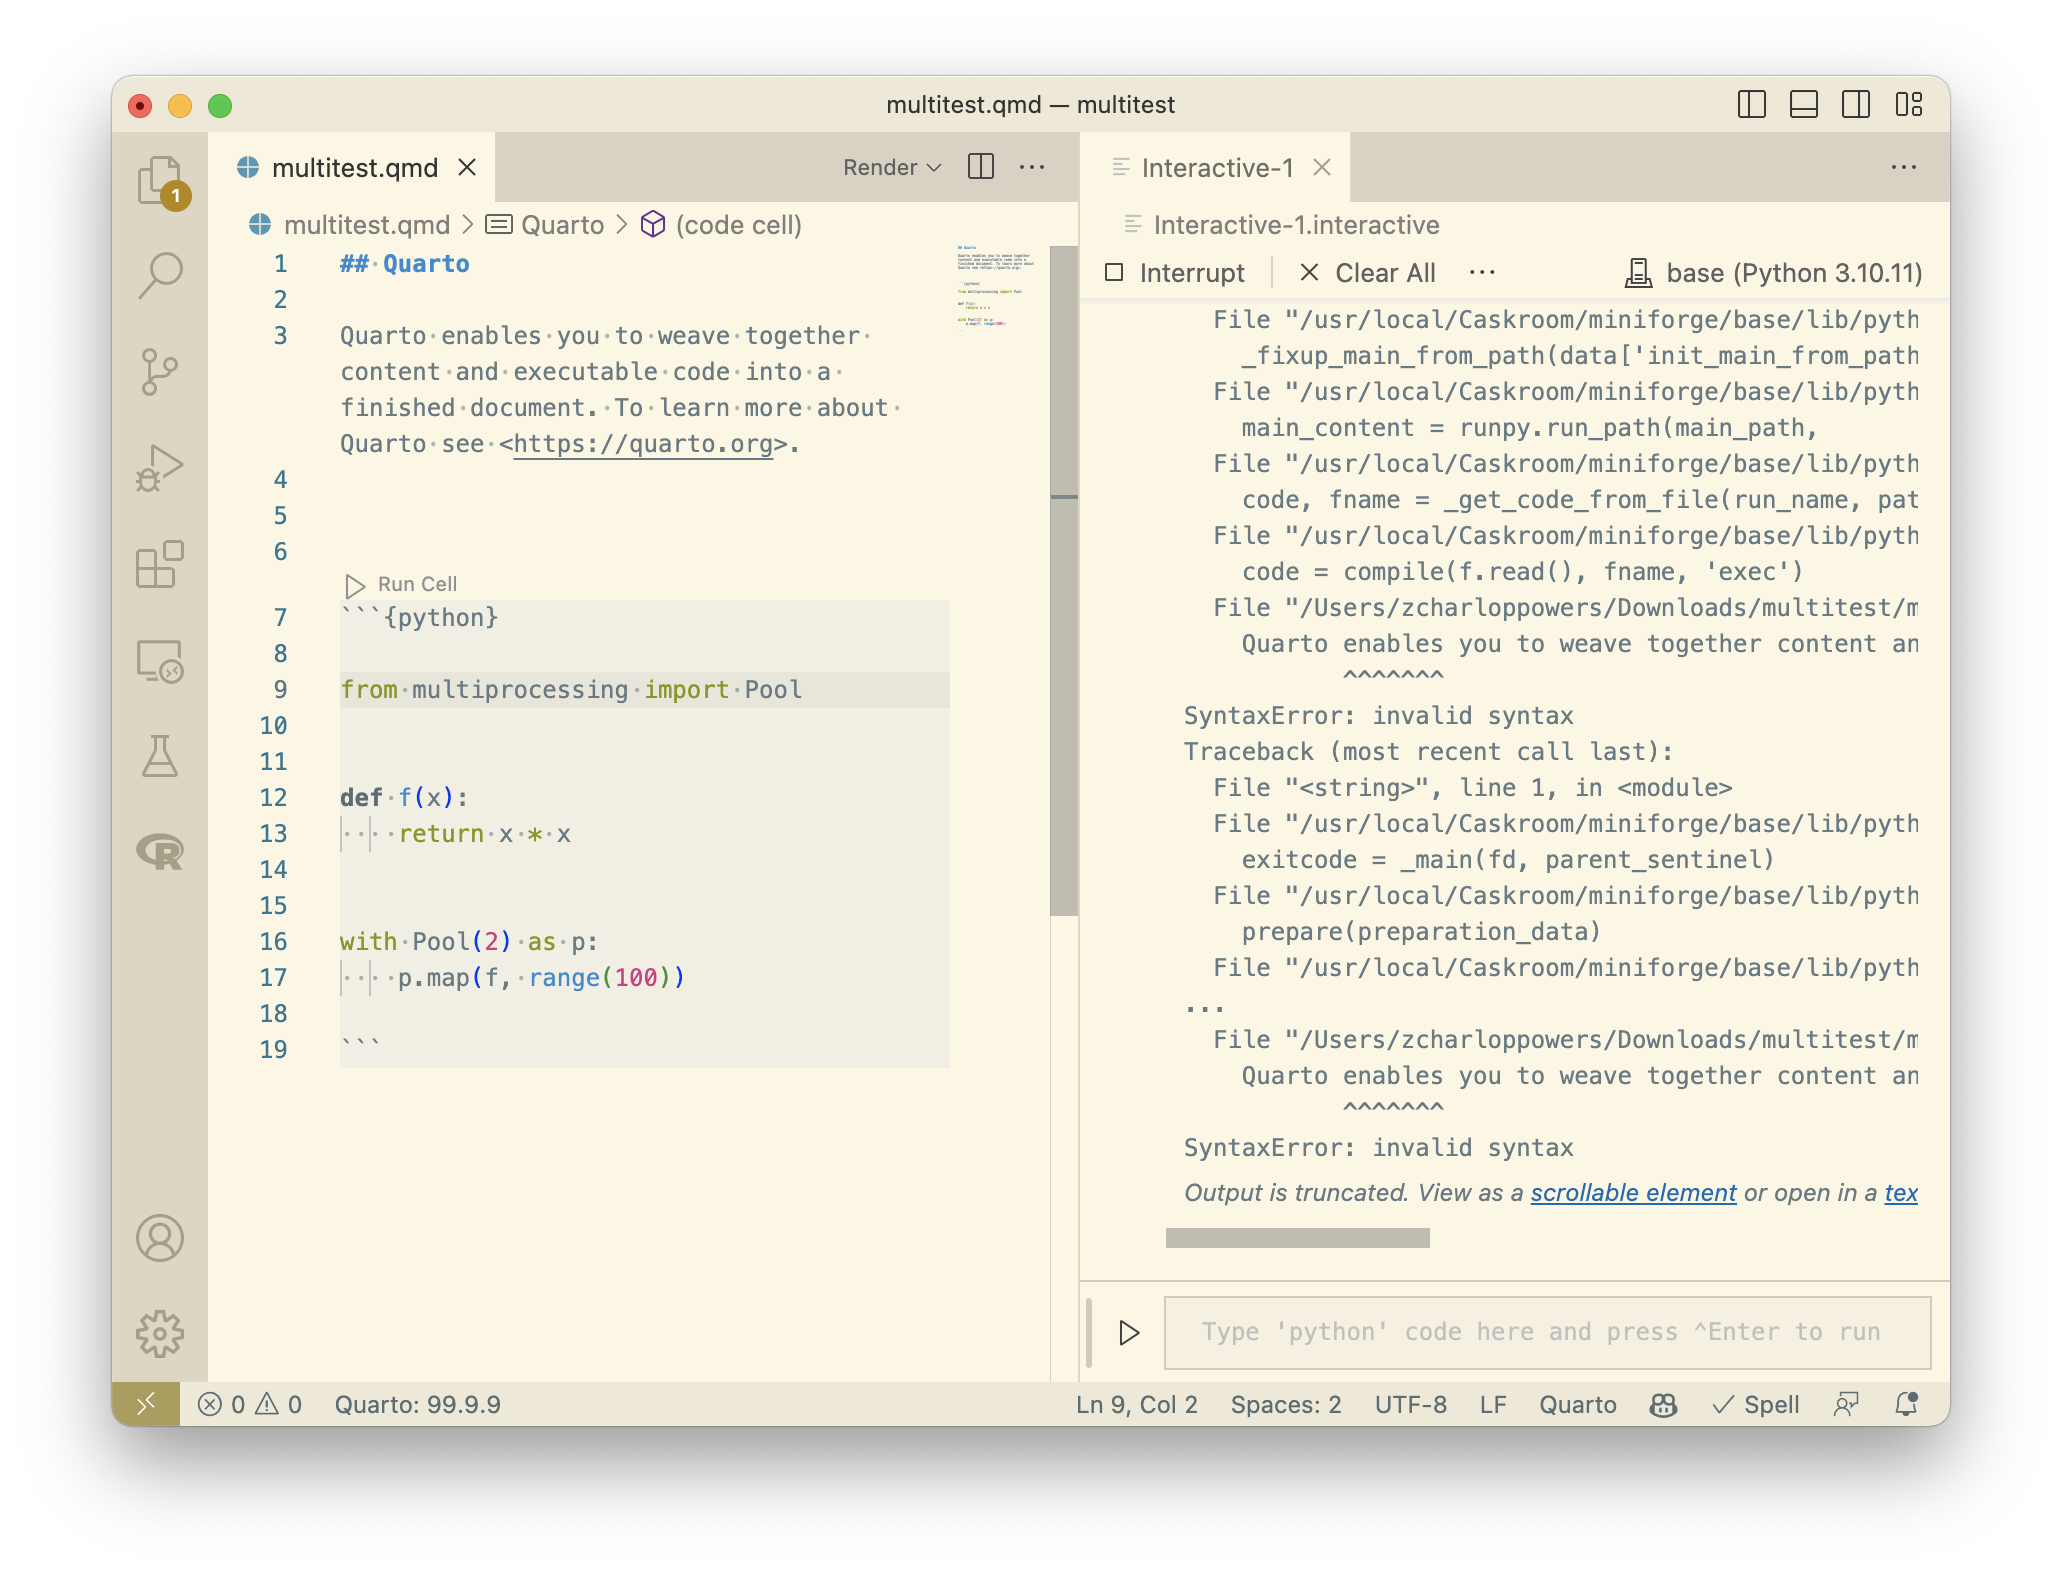Toggle the primary sidebar layout control
This screenshot has height=1574, width=2062.
[1752, 103]
